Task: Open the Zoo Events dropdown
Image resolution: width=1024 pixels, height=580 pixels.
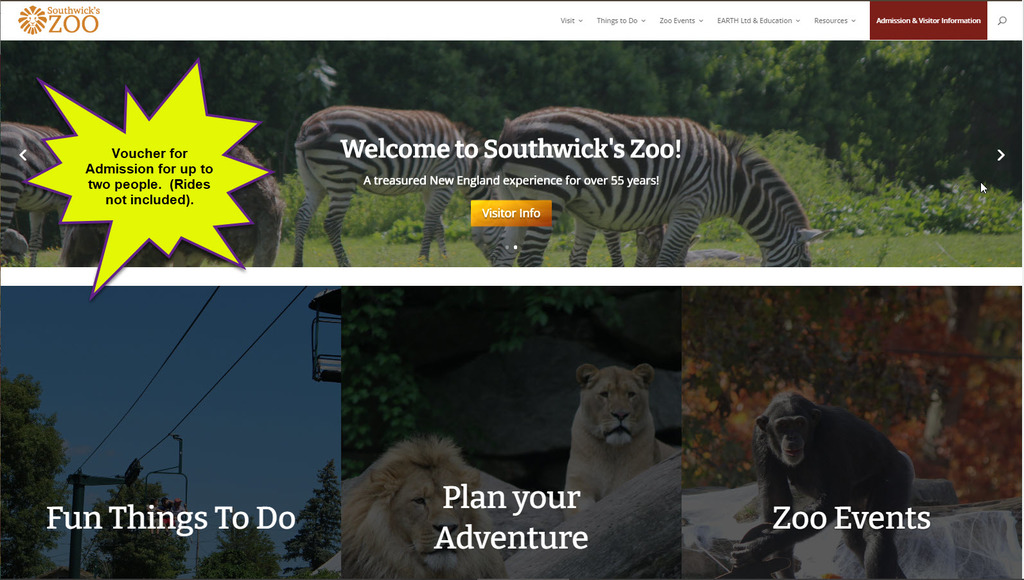Action: pyautogui.click(x=681, y=21)
